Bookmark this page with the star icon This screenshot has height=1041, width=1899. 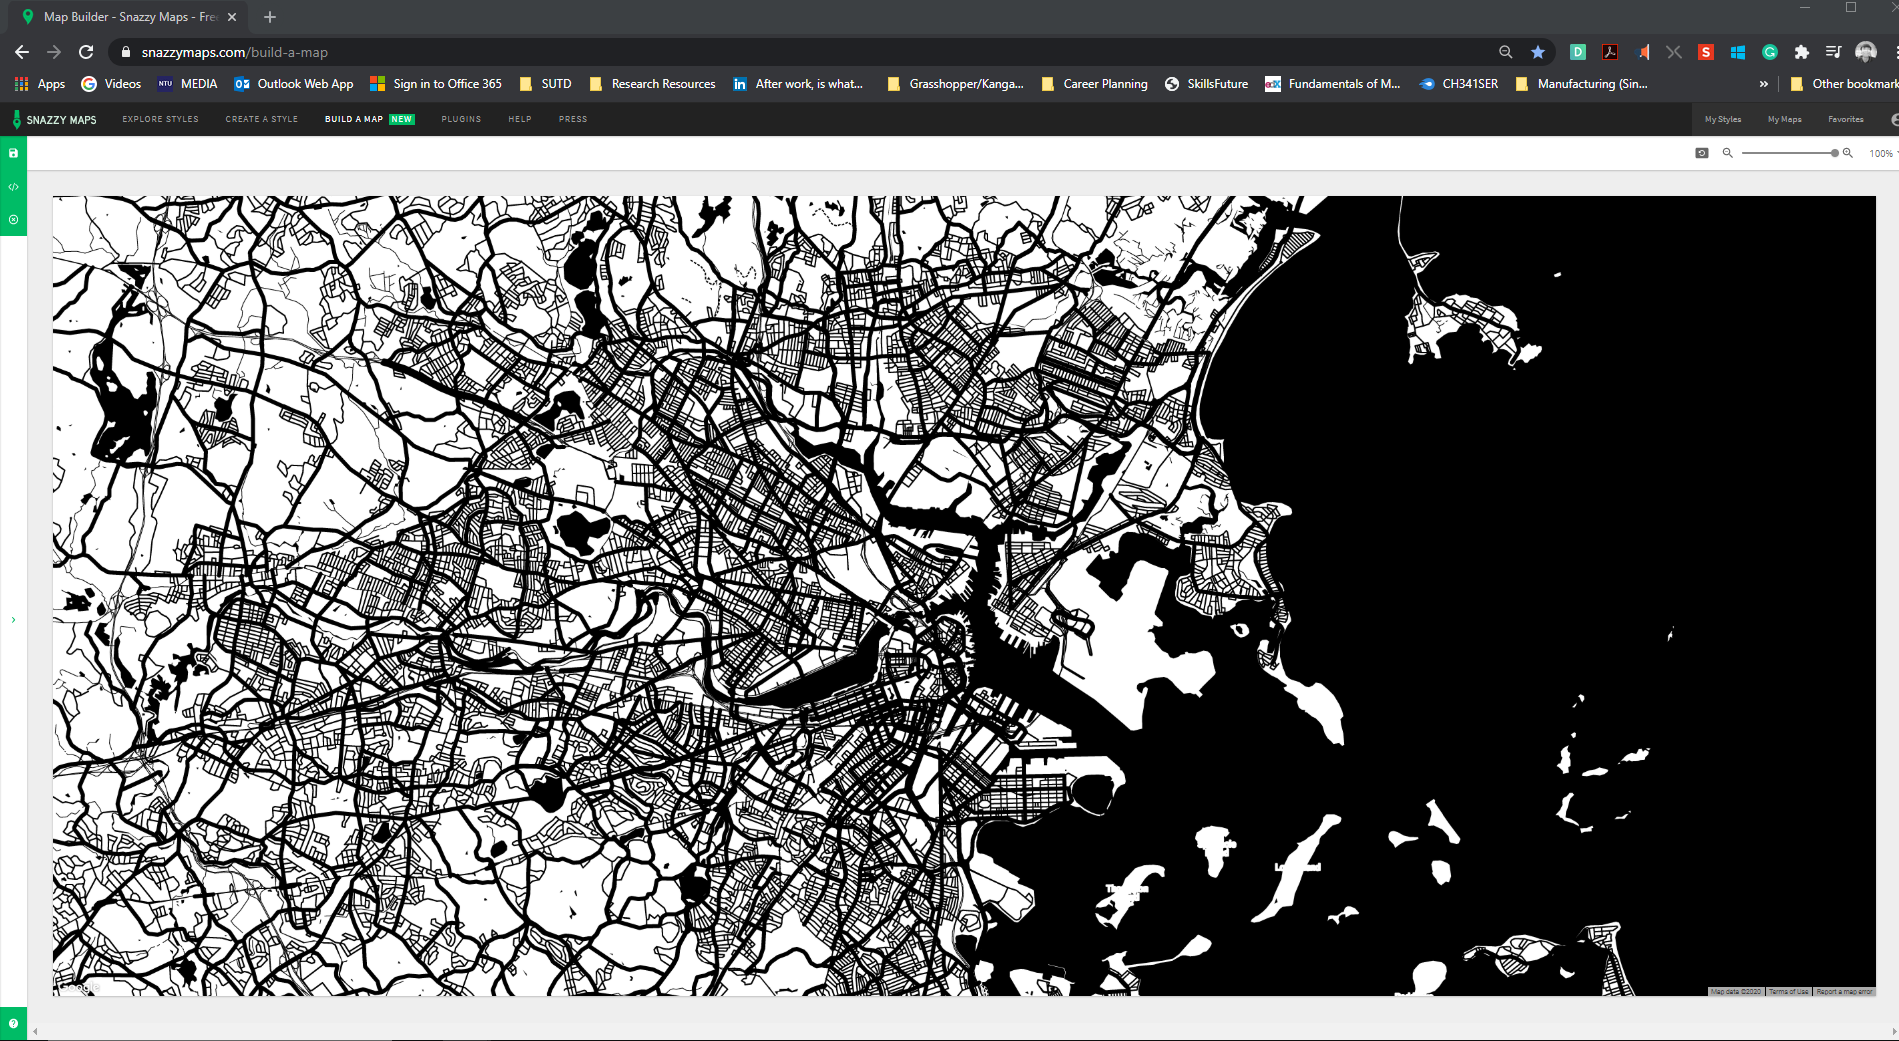click(x=1537, y=52)
